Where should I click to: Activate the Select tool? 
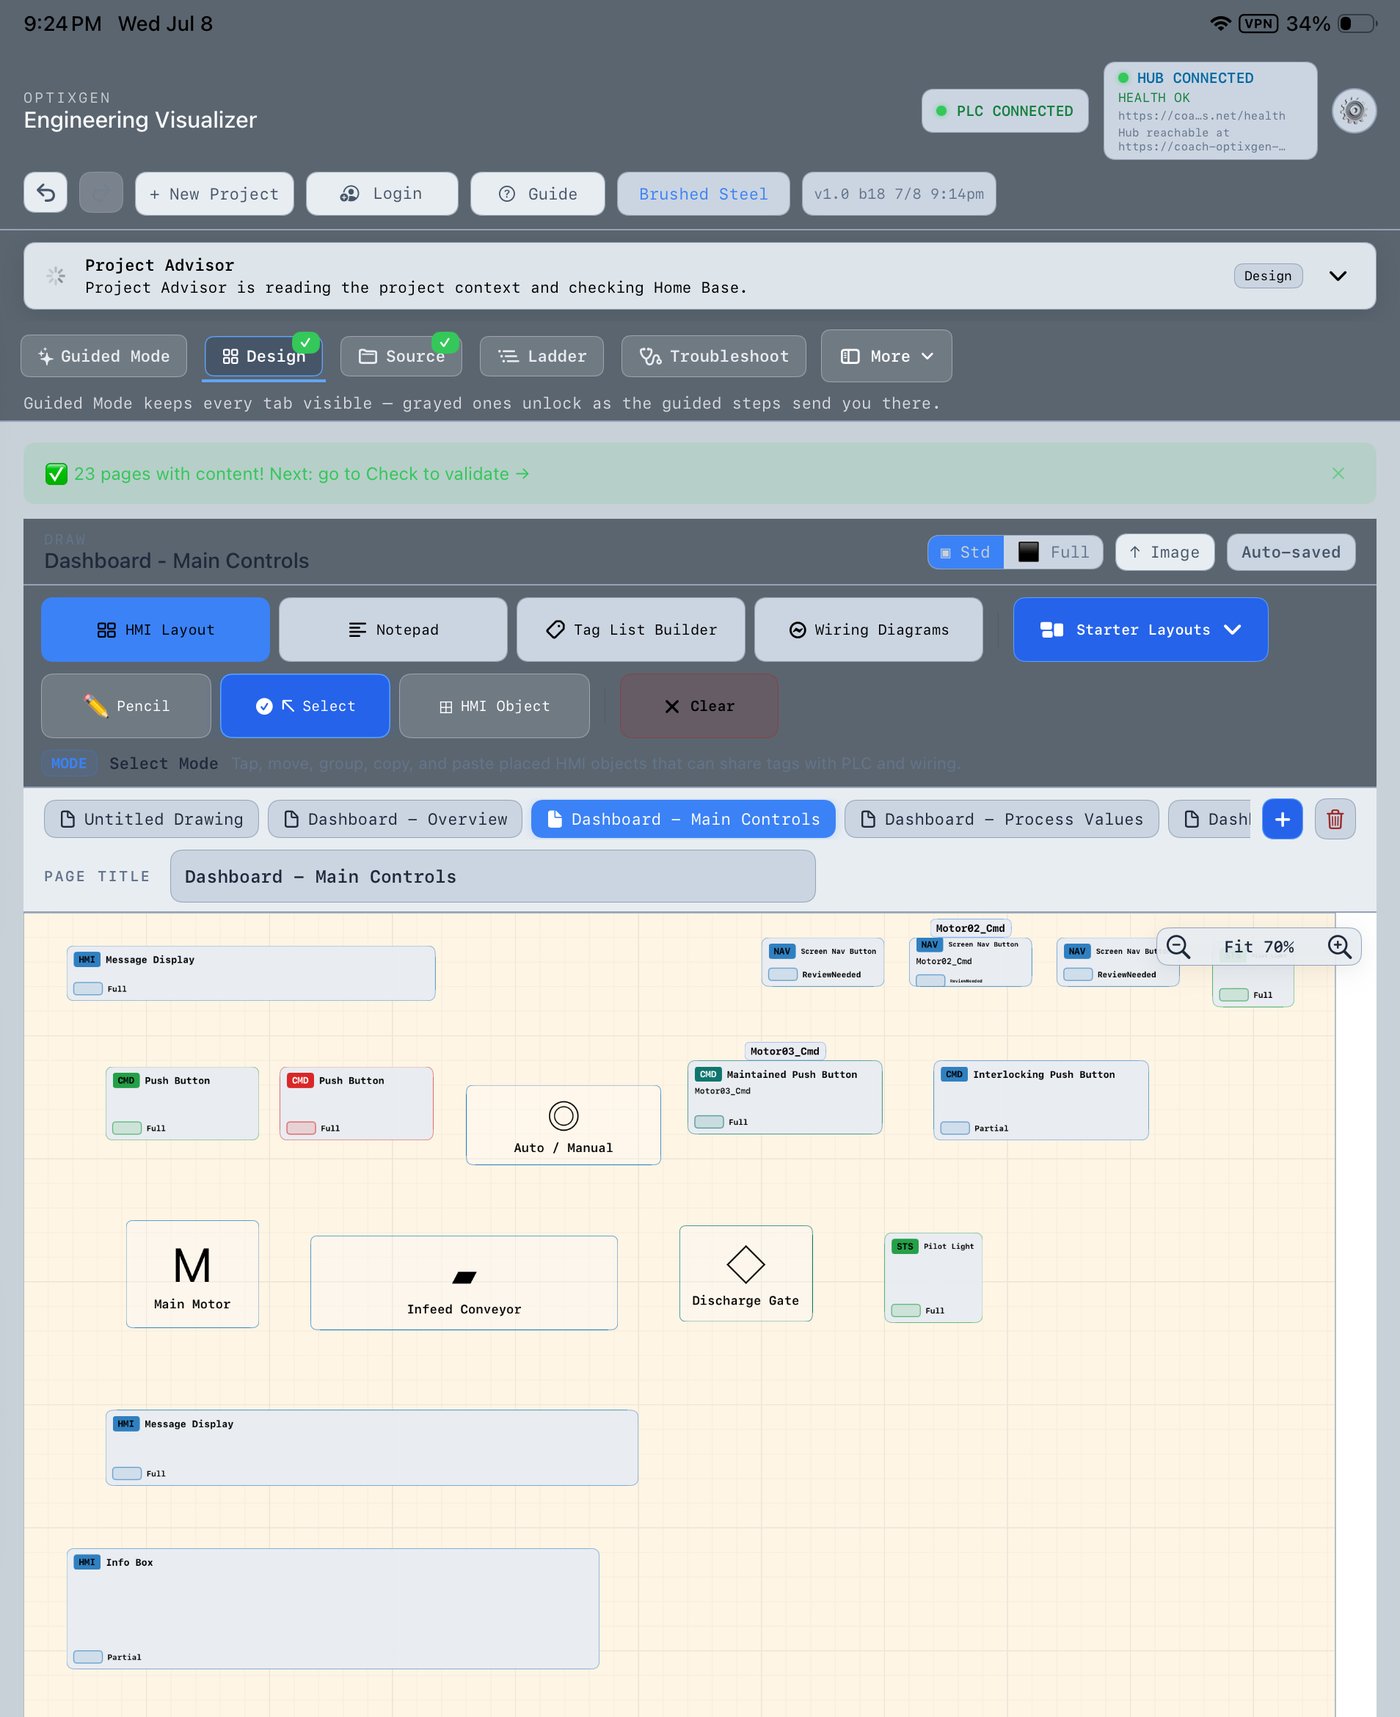[x=305, y=706]
